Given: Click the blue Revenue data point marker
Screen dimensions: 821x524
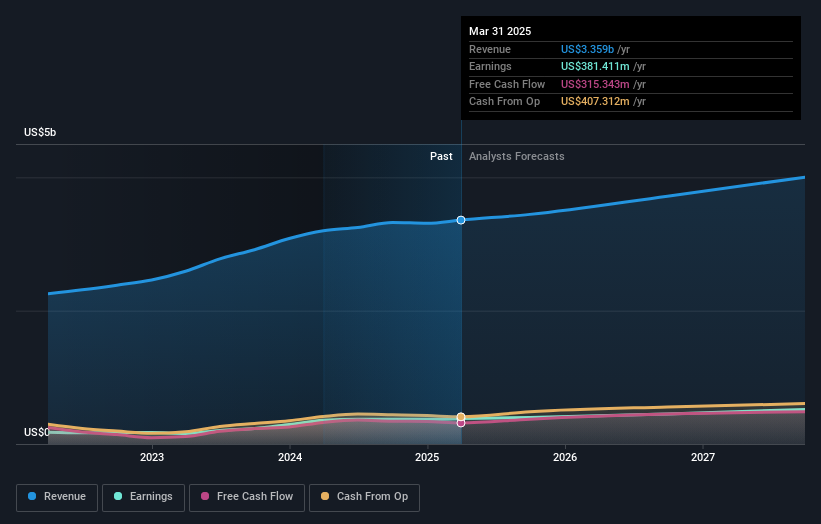Looking at the screenshot, I should [x=461, y=220].
